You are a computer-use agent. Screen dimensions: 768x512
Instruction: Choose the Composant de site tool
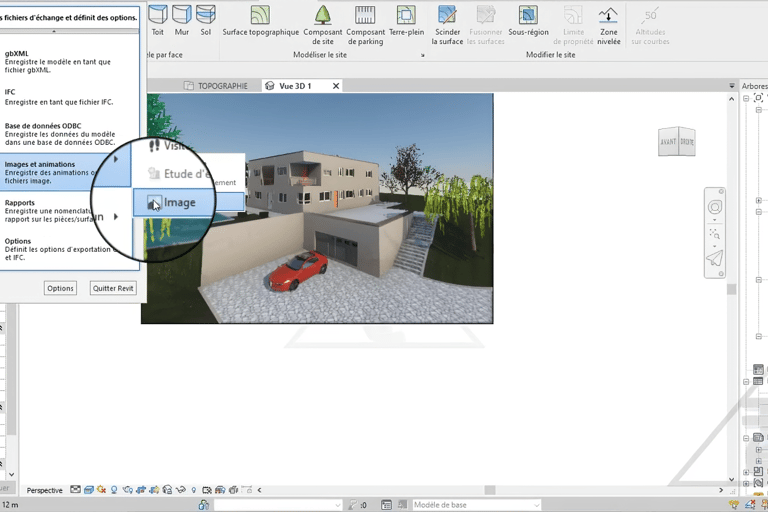tap(323, 24)
